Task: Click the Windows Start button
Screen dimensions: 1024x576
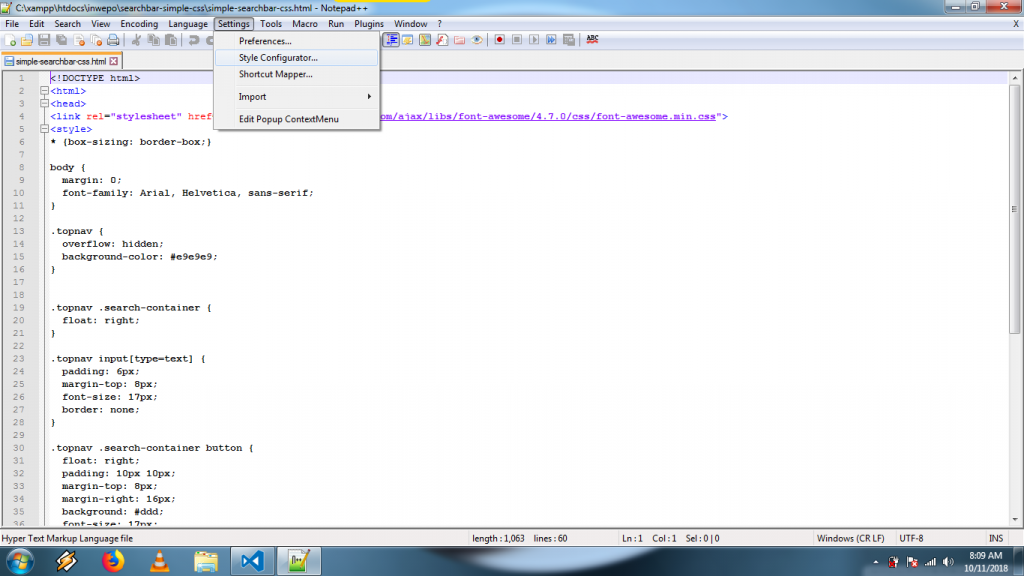Action: [20, 561]
